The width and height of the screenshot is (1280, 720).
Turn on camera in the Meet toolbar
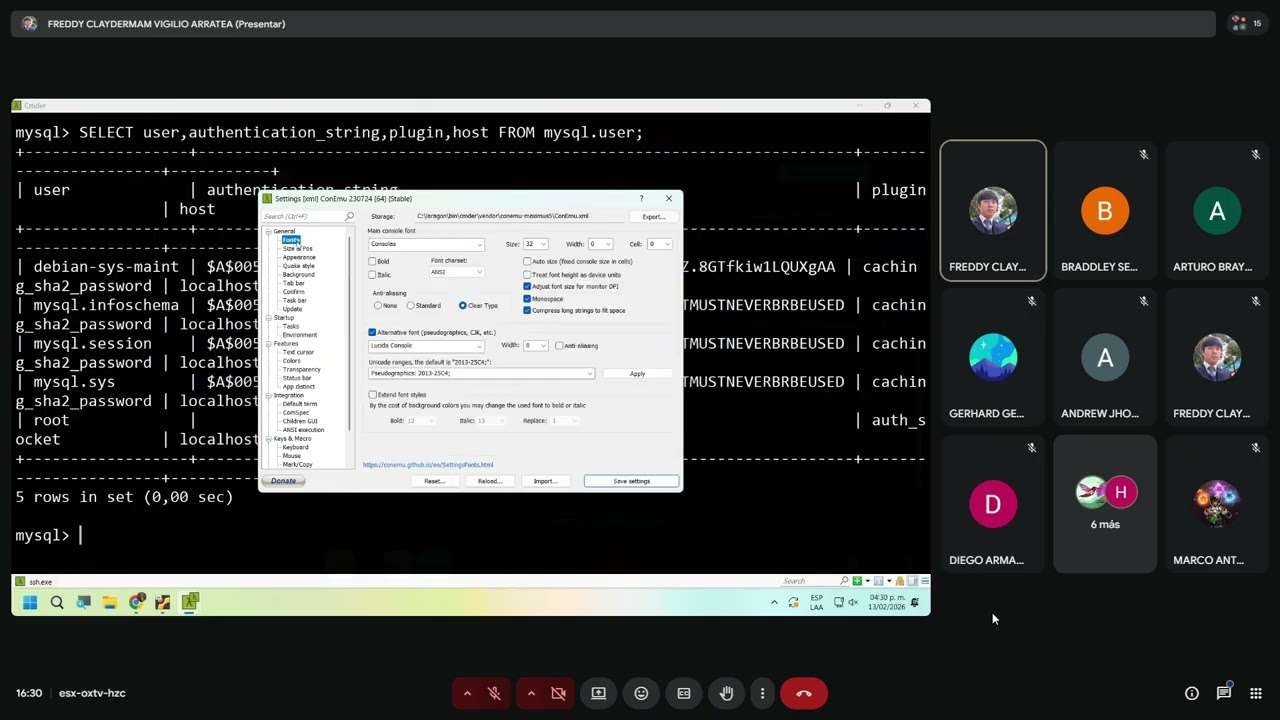pos(558,693)
